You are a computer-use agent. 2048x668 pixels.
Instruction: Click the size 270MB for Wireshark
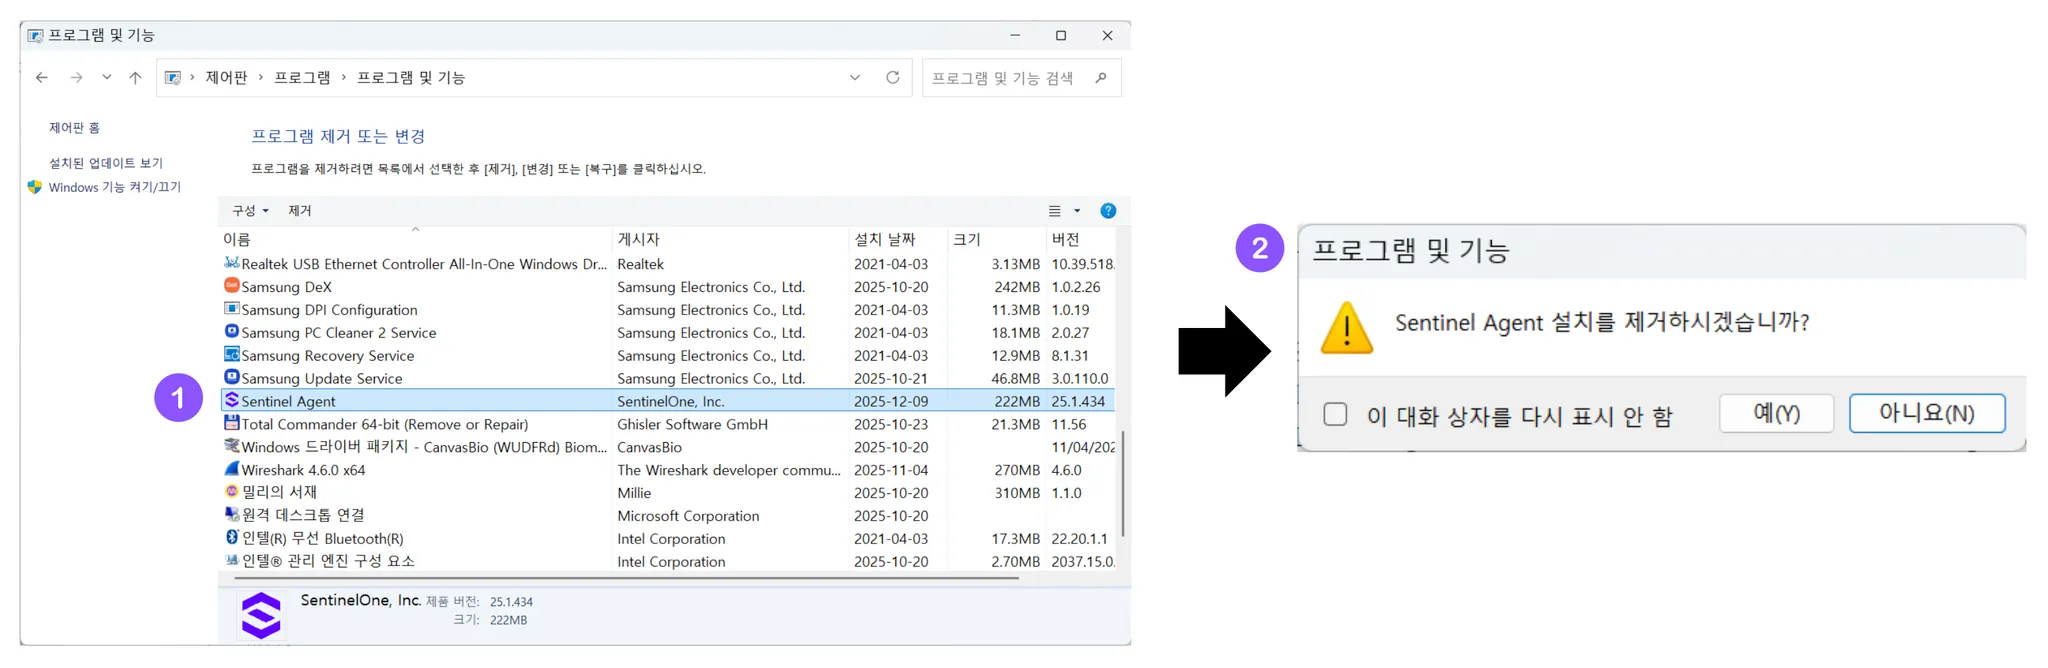(1017, 470)
